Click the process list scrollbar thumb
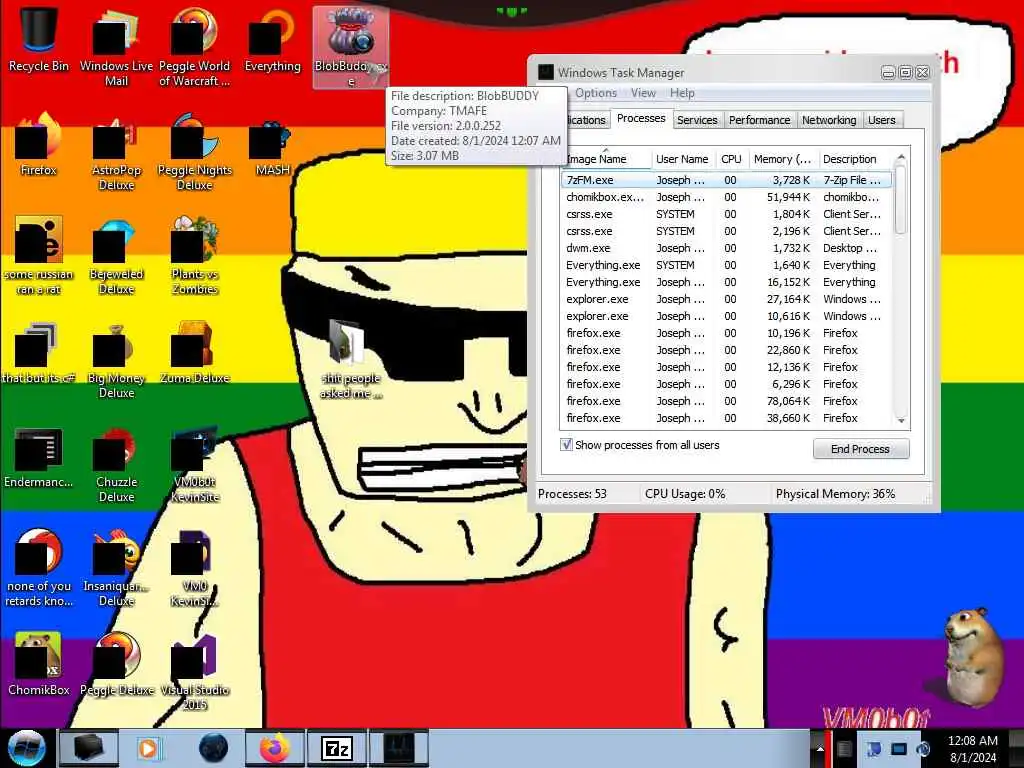The width and height of the screenshot is (1024, 768). 901,199
